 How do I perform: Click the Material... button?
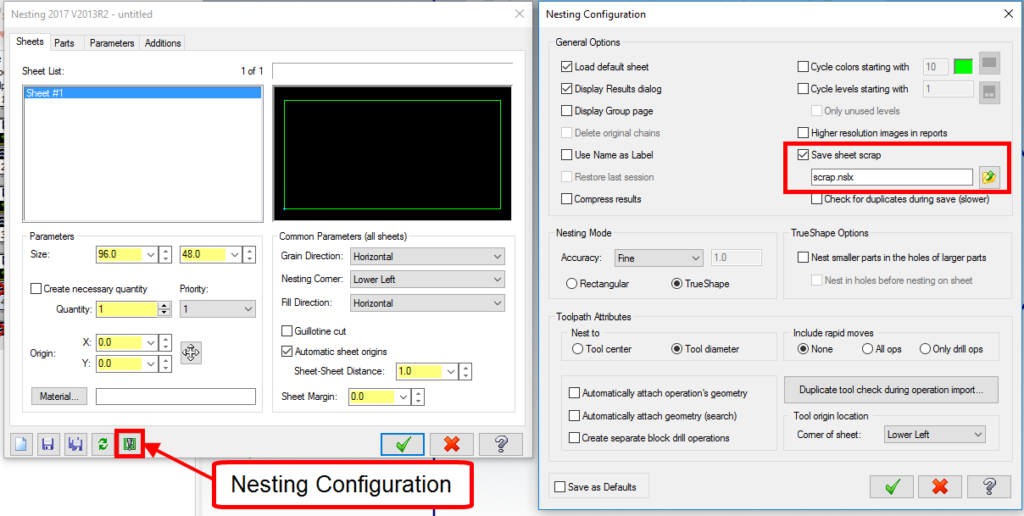click(59, 396)
